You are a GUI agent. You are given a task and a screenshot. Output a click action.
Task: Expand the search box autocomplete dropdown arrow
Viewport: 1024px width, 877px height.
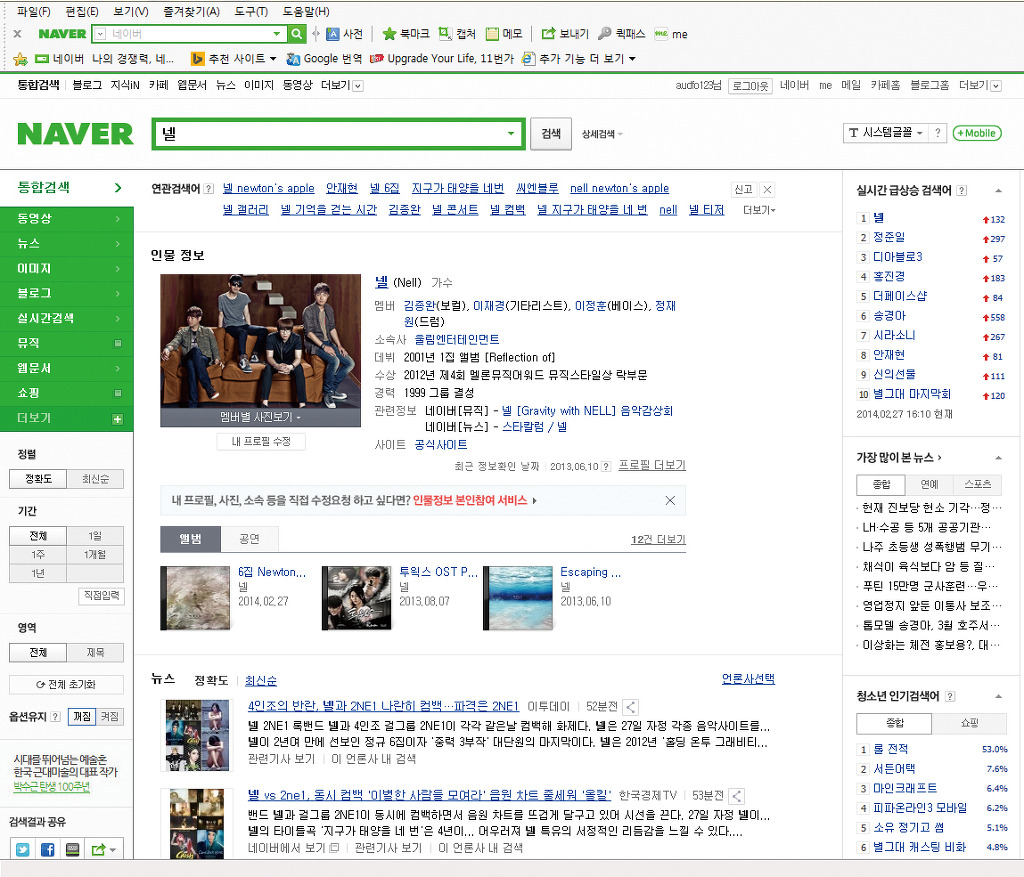[511, 134]
